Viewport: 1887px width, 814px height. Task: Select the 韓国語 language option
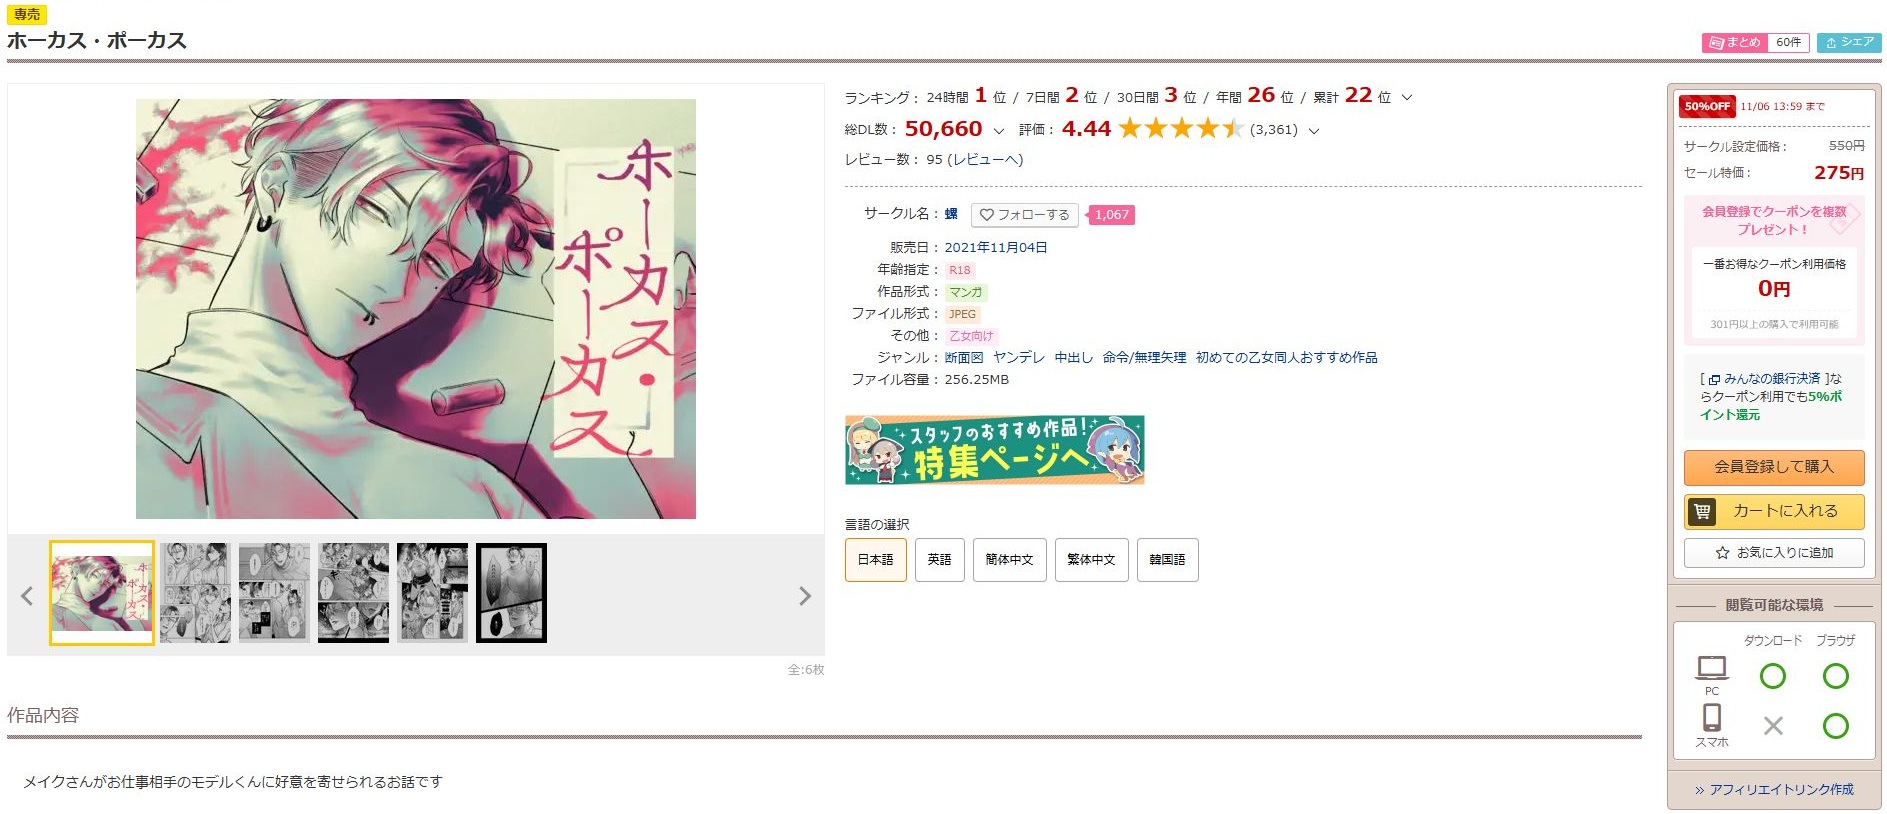click(1167, 560)
